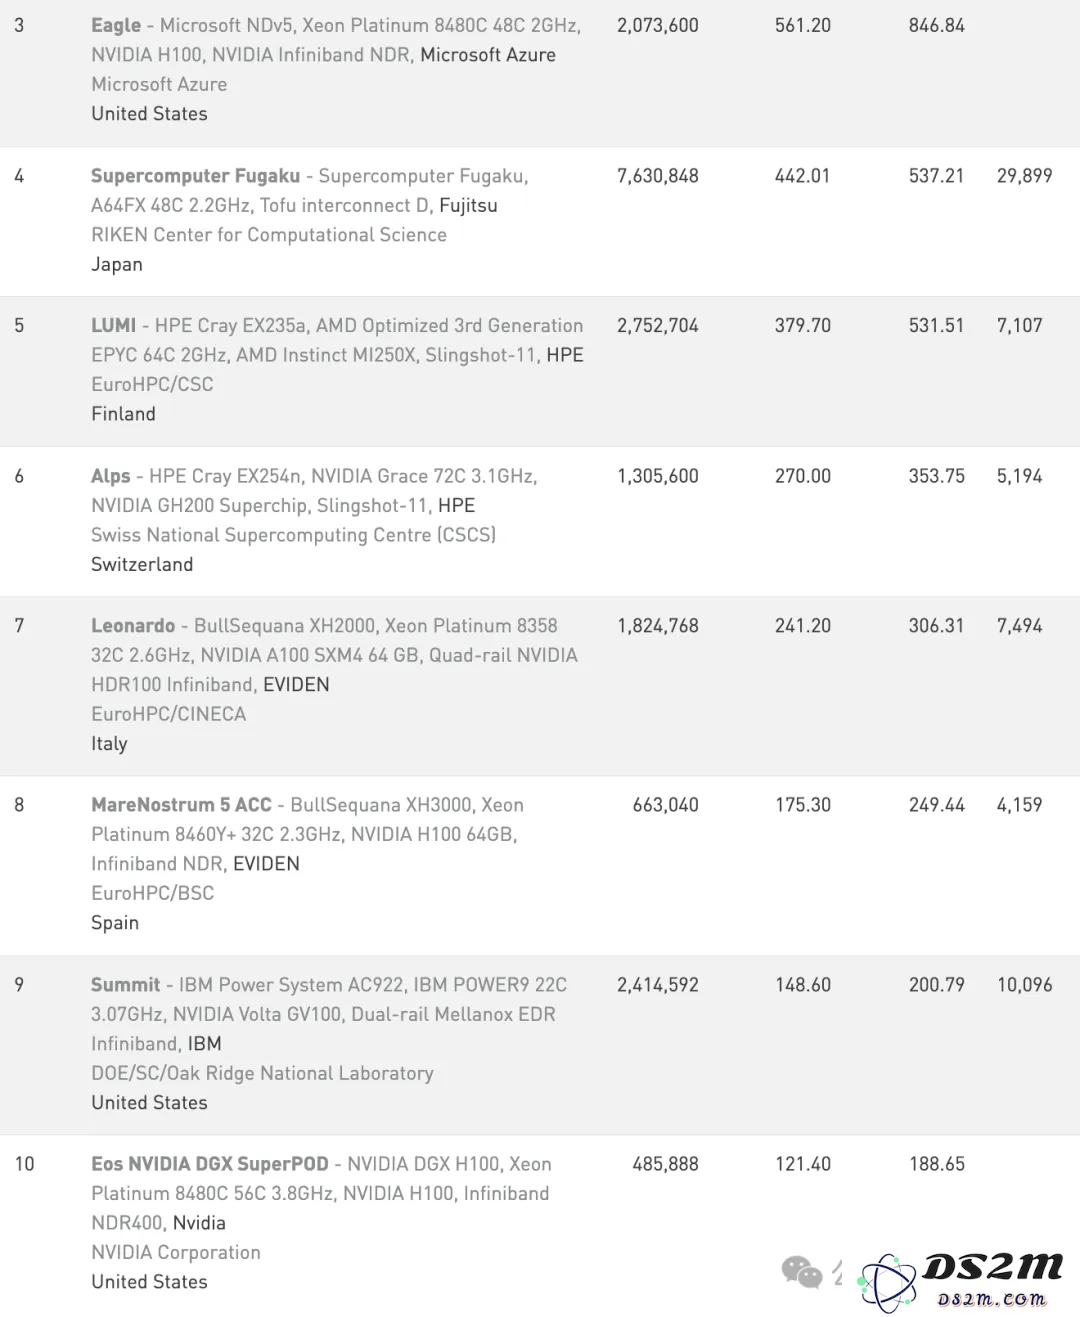The height and width of the screenshot is (1317, 1080).
Task: Open the MareNostrum 5 ACC link
Action: click(x=181, y=805)
